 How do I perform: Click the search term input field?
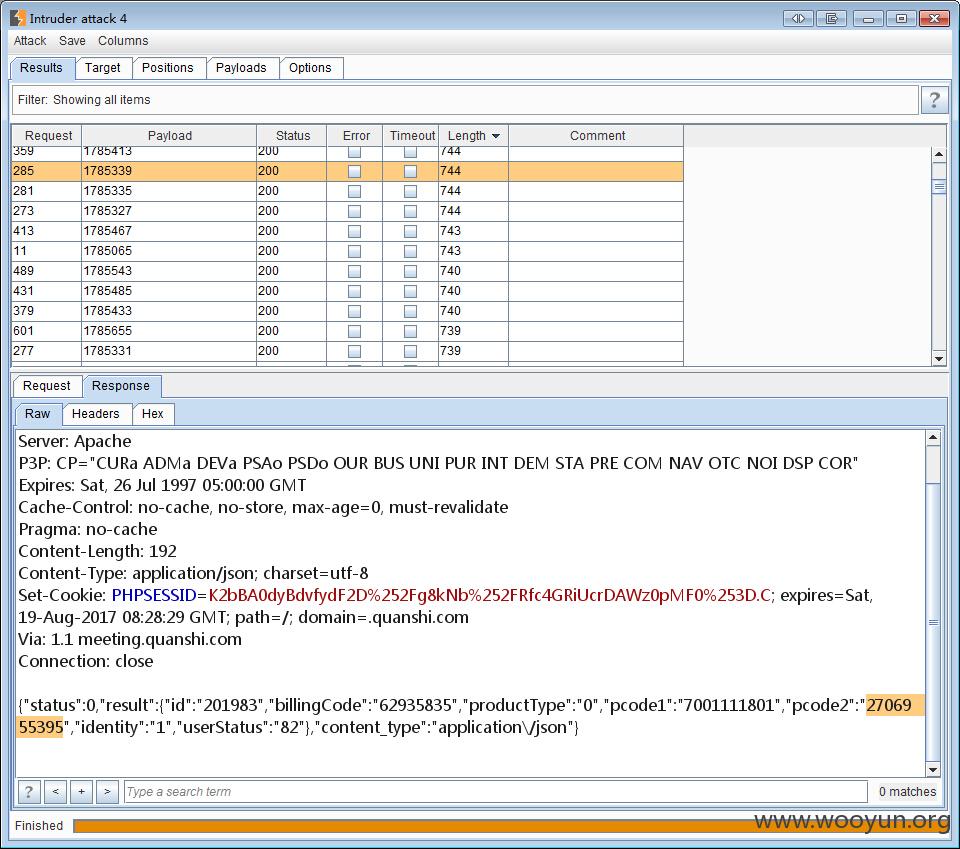pyautogui.click(x=496, y=791)
